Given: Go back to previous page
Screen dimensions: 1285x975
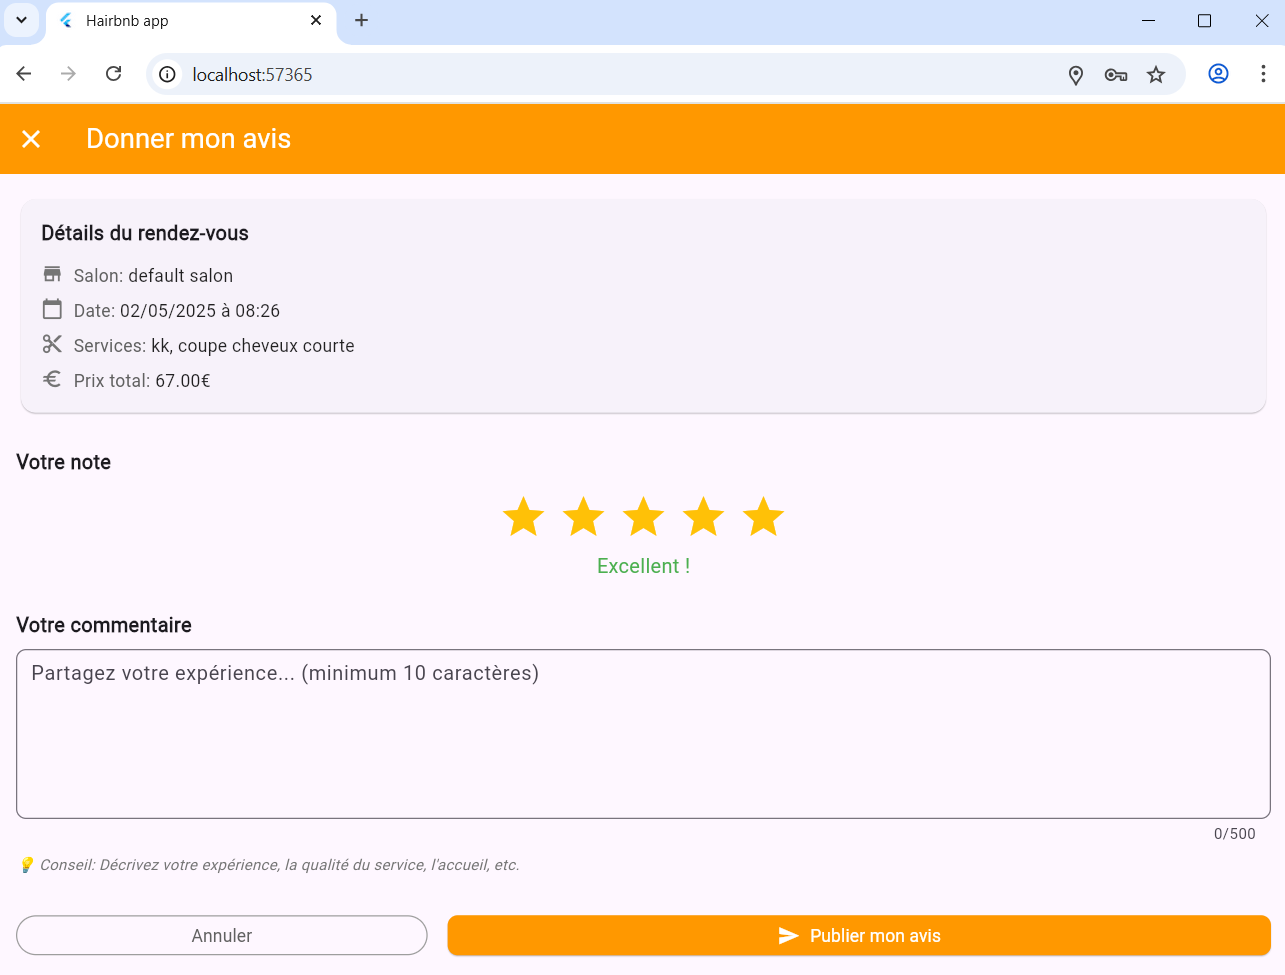Looking at the screenshot, I should point(24,74).
